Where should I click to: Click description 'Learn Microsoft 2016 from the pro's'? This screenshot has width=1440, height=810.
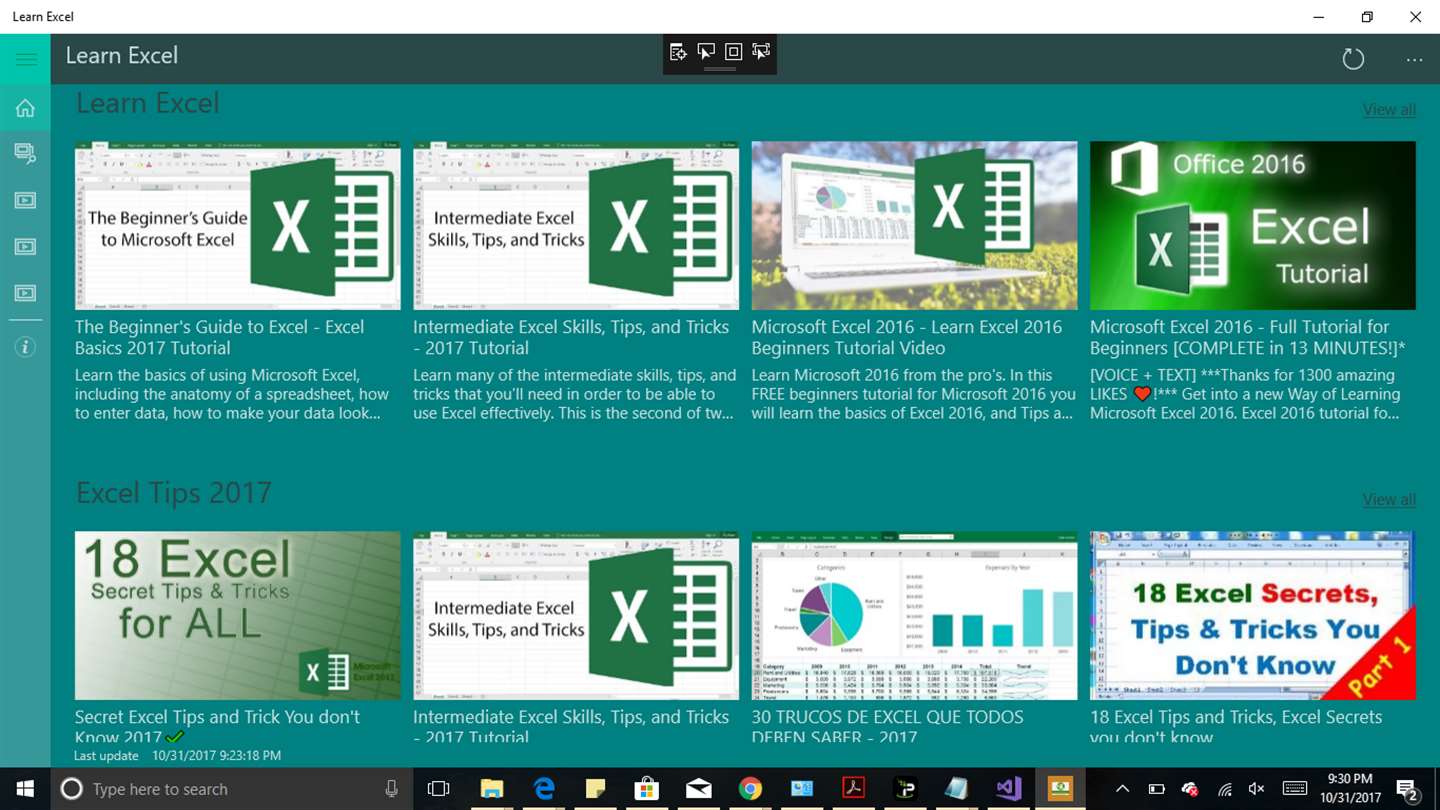coord(914,394)
